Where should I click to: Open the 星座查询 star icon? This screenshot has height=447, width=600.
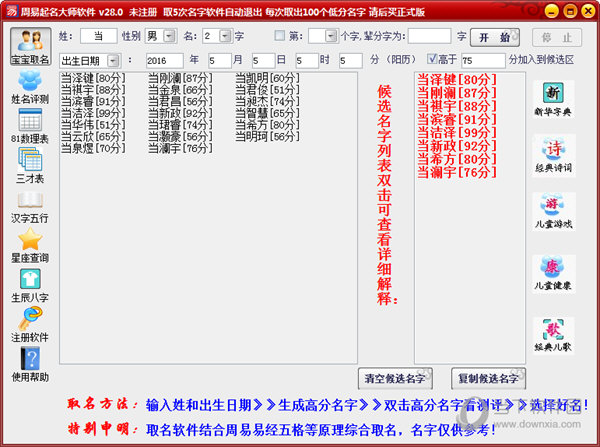coord(30,245)
